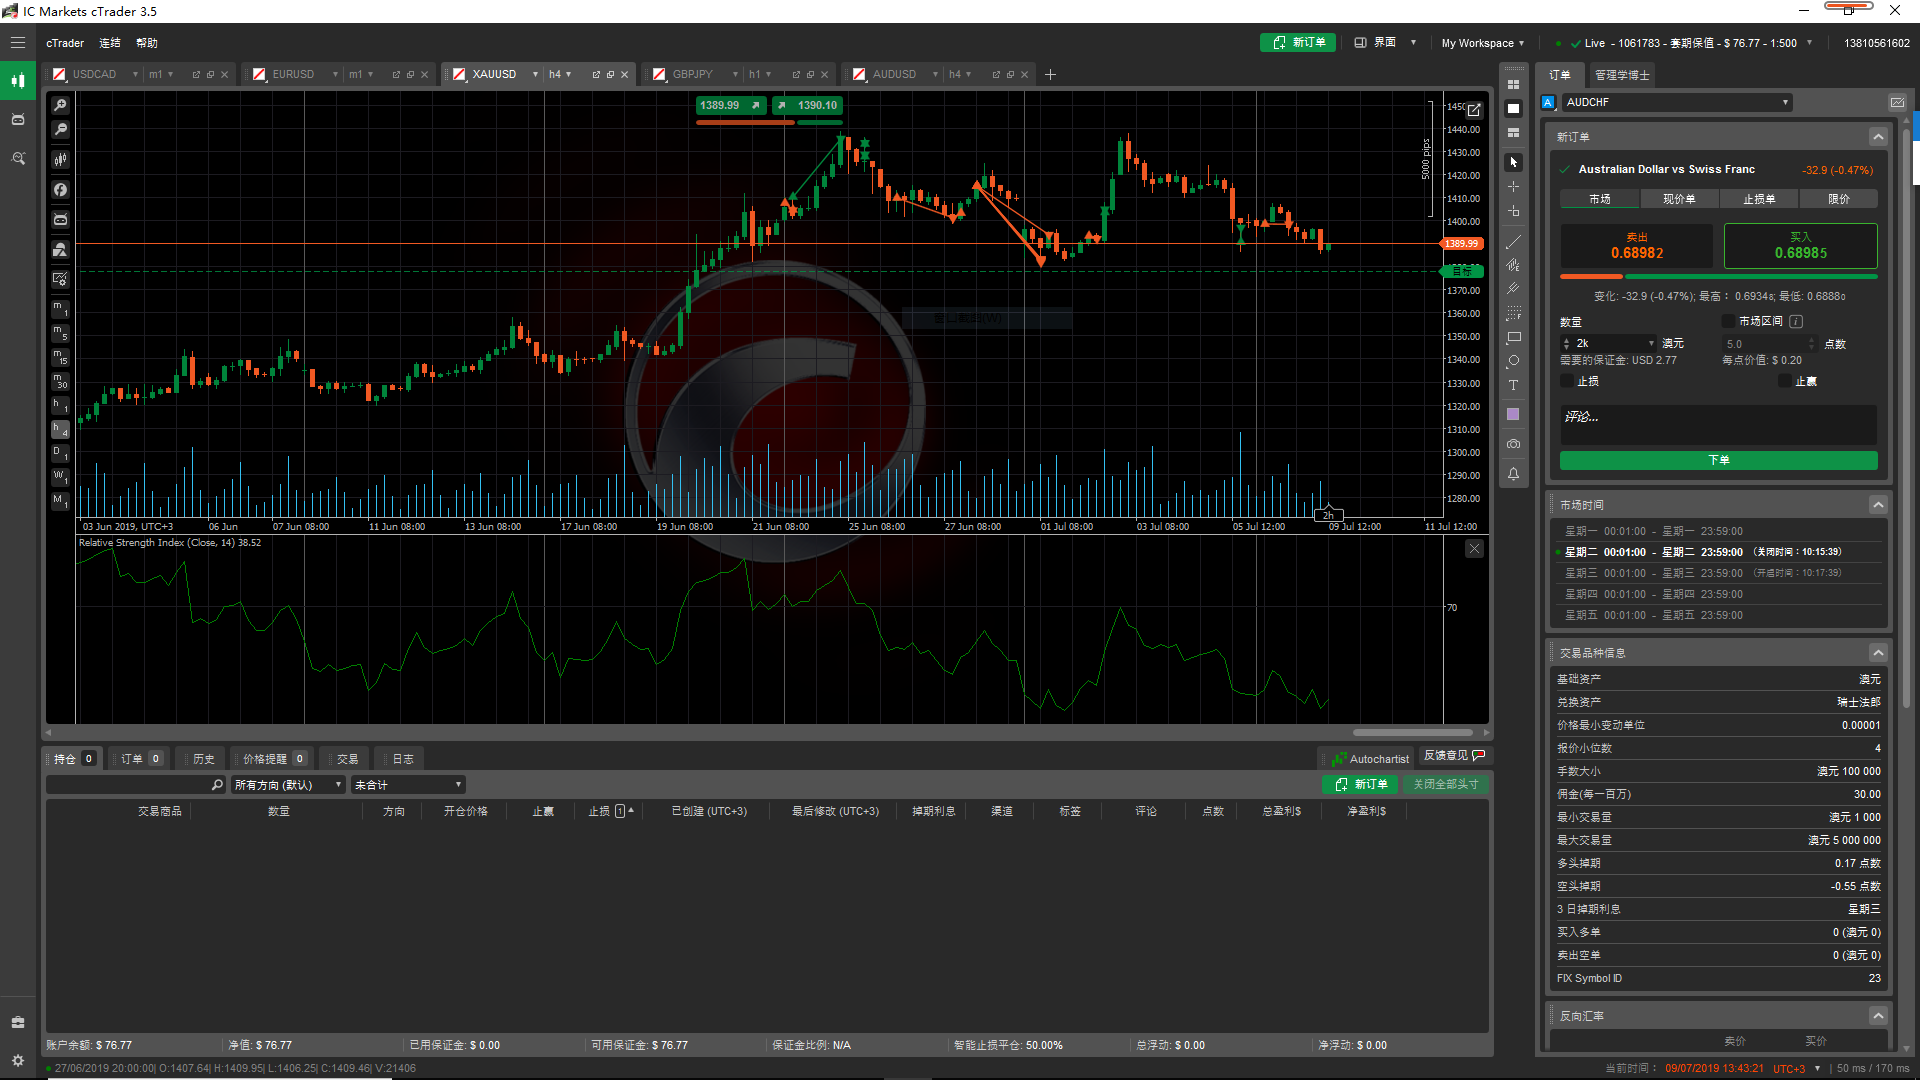The image size is (1920, 1080).
Task: Enable the 止损 stop loss checkbox
Action: pos(1567,381)
